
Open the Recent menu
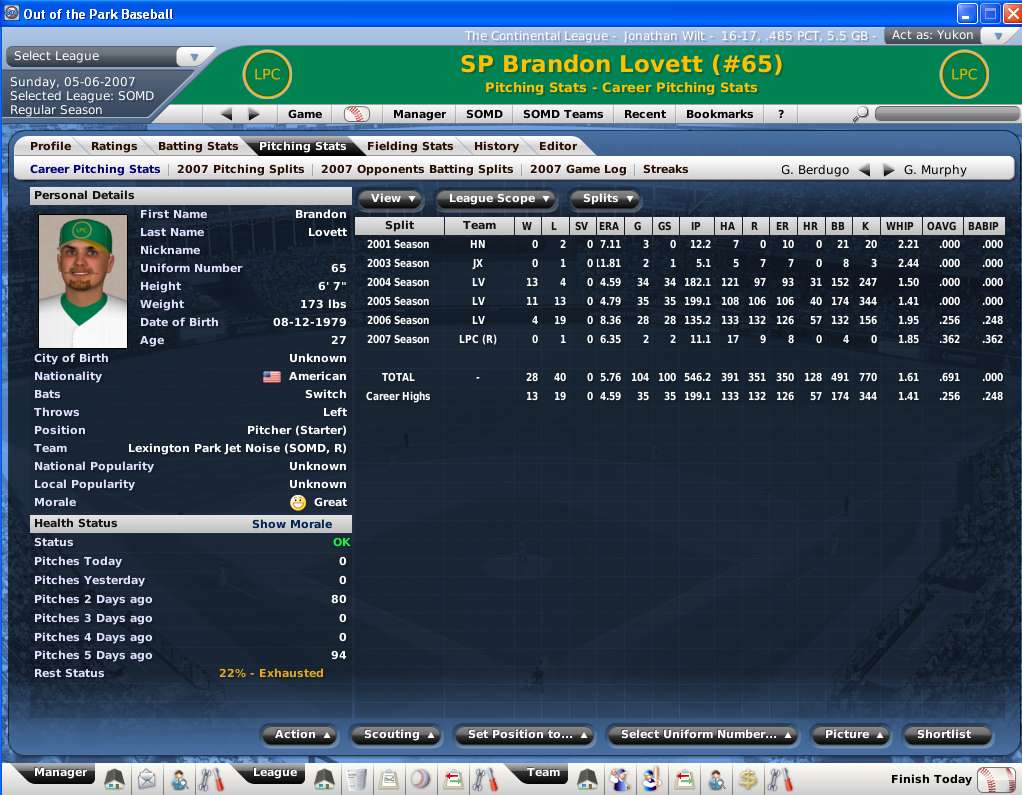645,114
